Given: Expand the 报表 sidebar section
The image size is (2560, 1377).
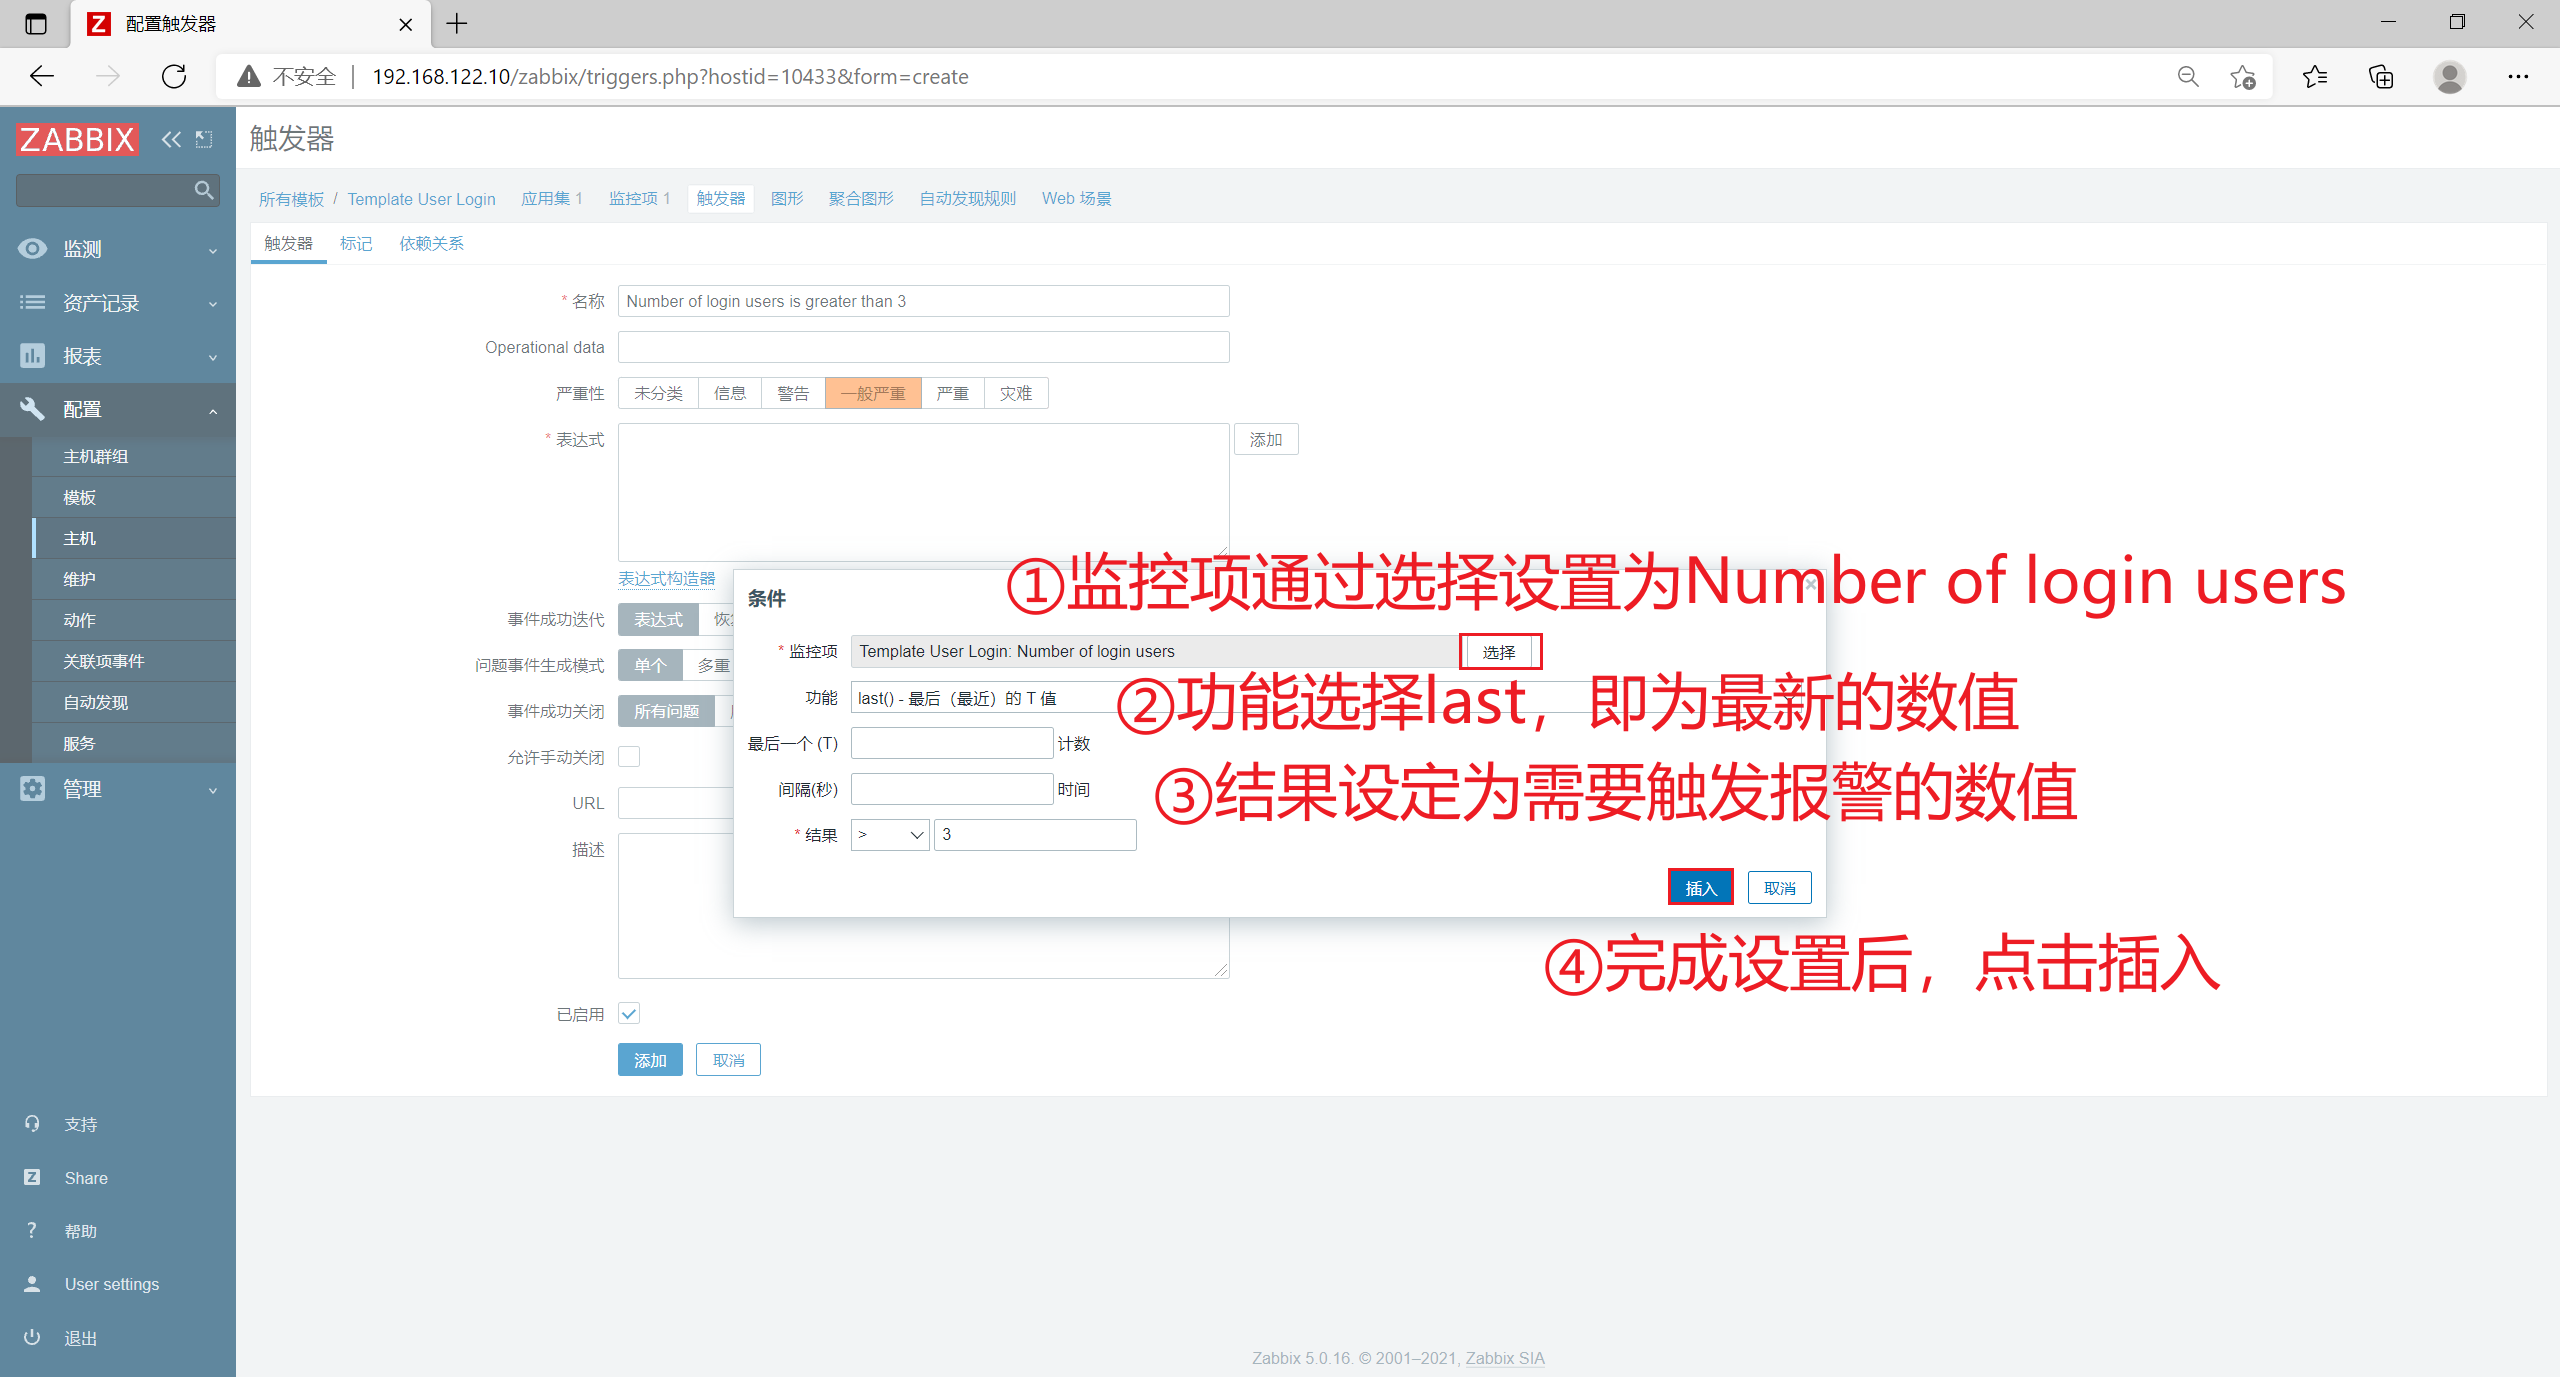Looking at the screenshot, I should (x=213, y=357).
